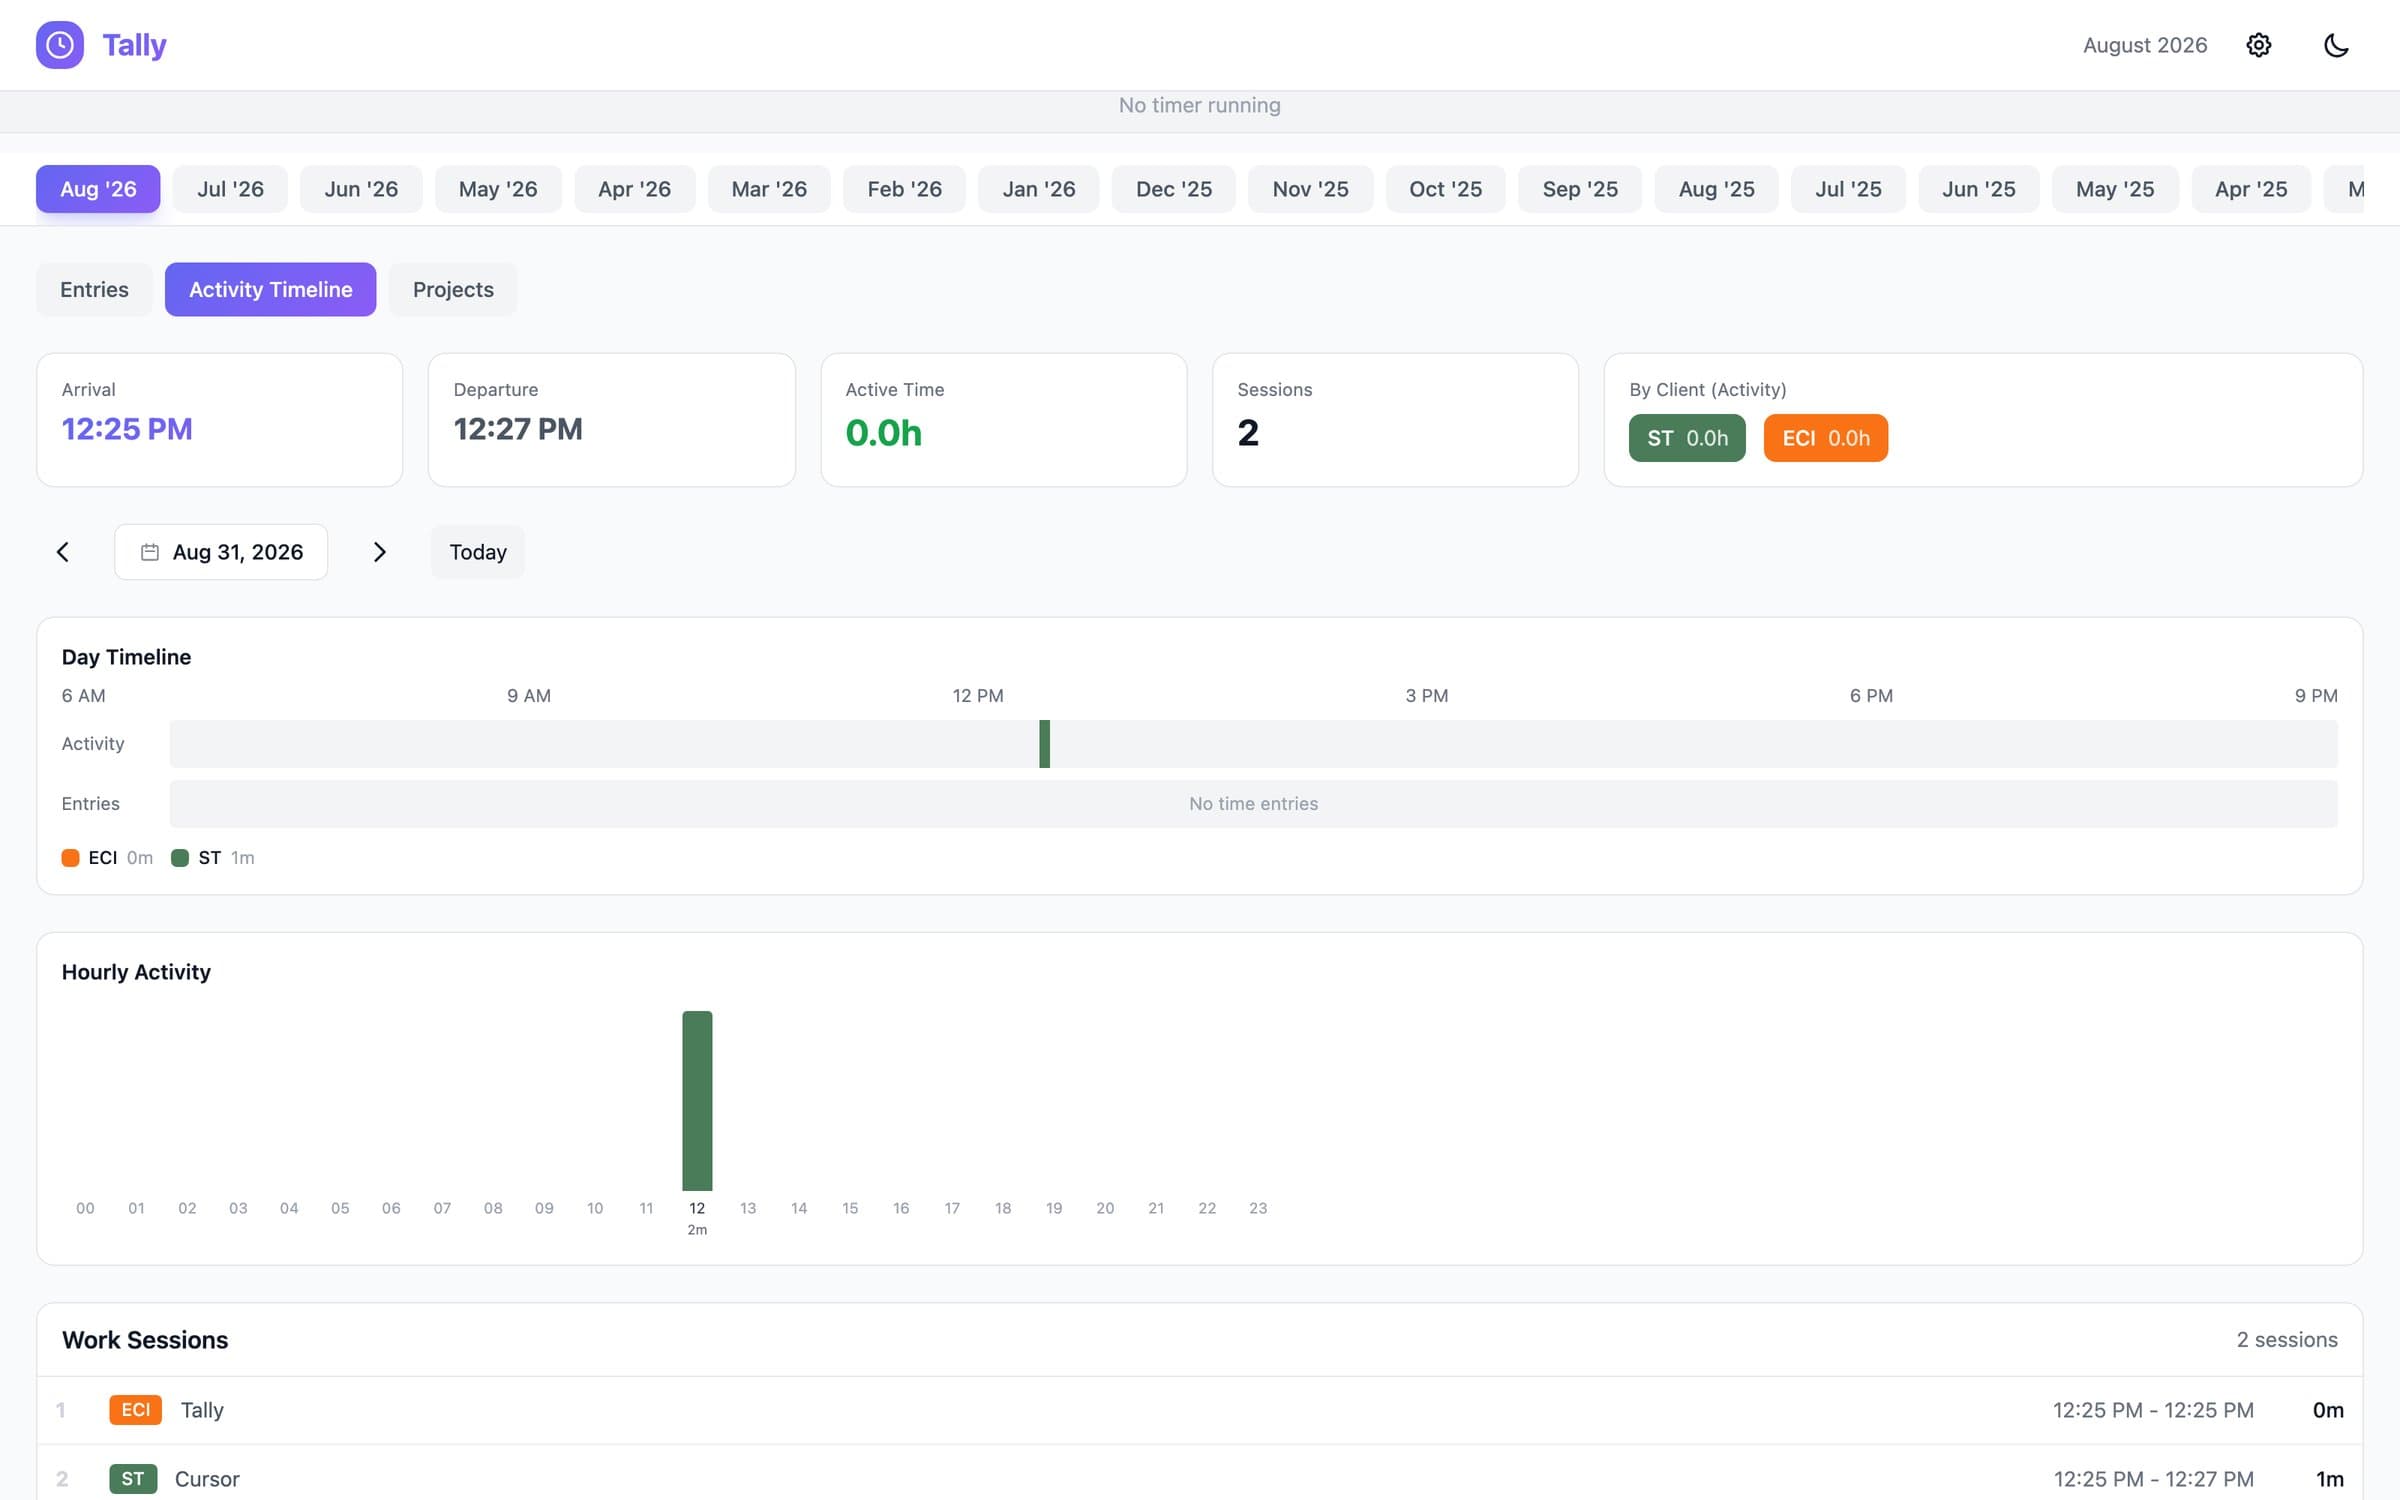2400x1500 pixels.
Task: Open the Aug 31, 2026 date picker
Action: tap(221, 552)
